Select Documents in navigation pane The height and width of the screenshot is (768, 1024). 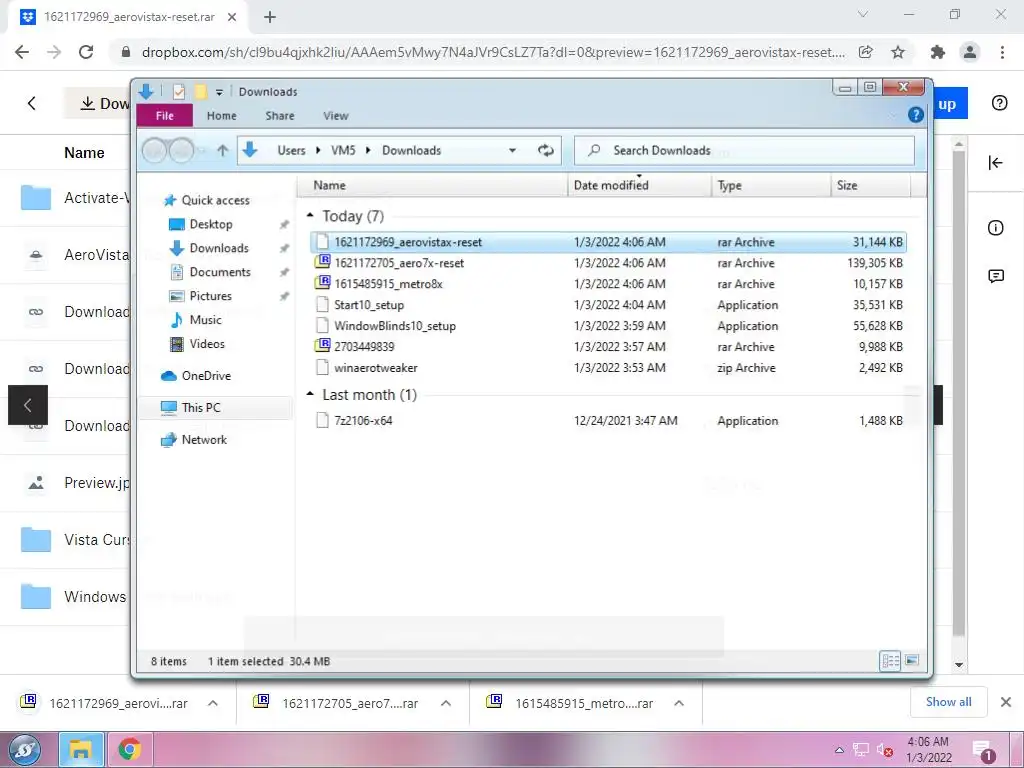219,272
